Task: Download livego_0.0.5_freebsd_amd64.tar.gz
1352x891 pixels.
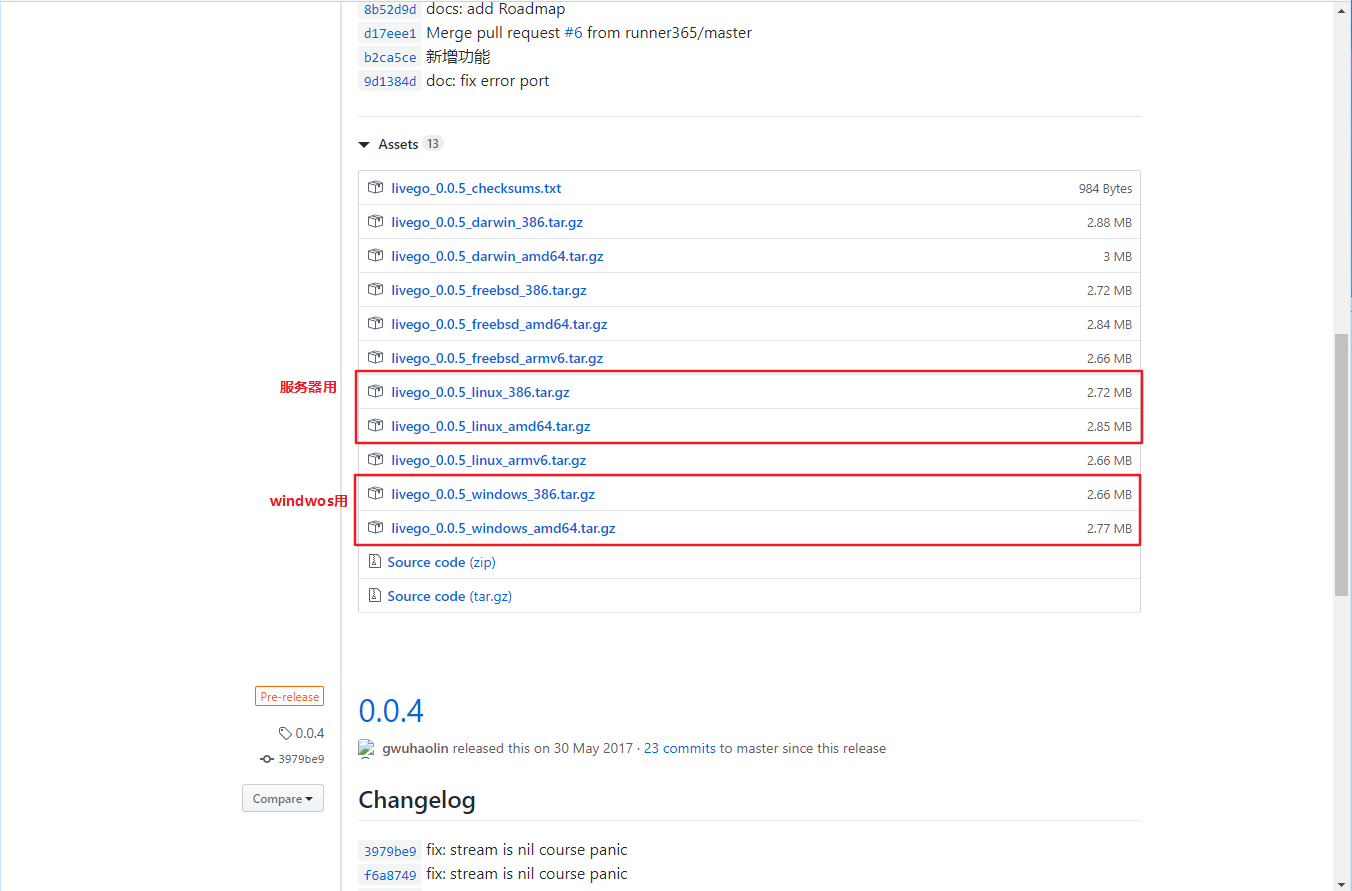Action: coord(499,324)
